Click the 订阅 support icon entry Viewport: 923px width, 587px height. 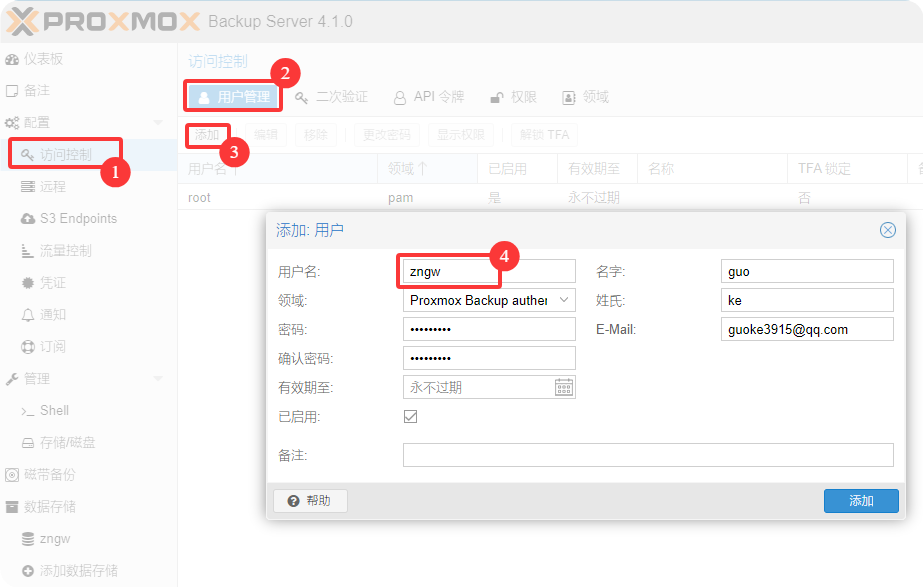click(x=28, y=347)
